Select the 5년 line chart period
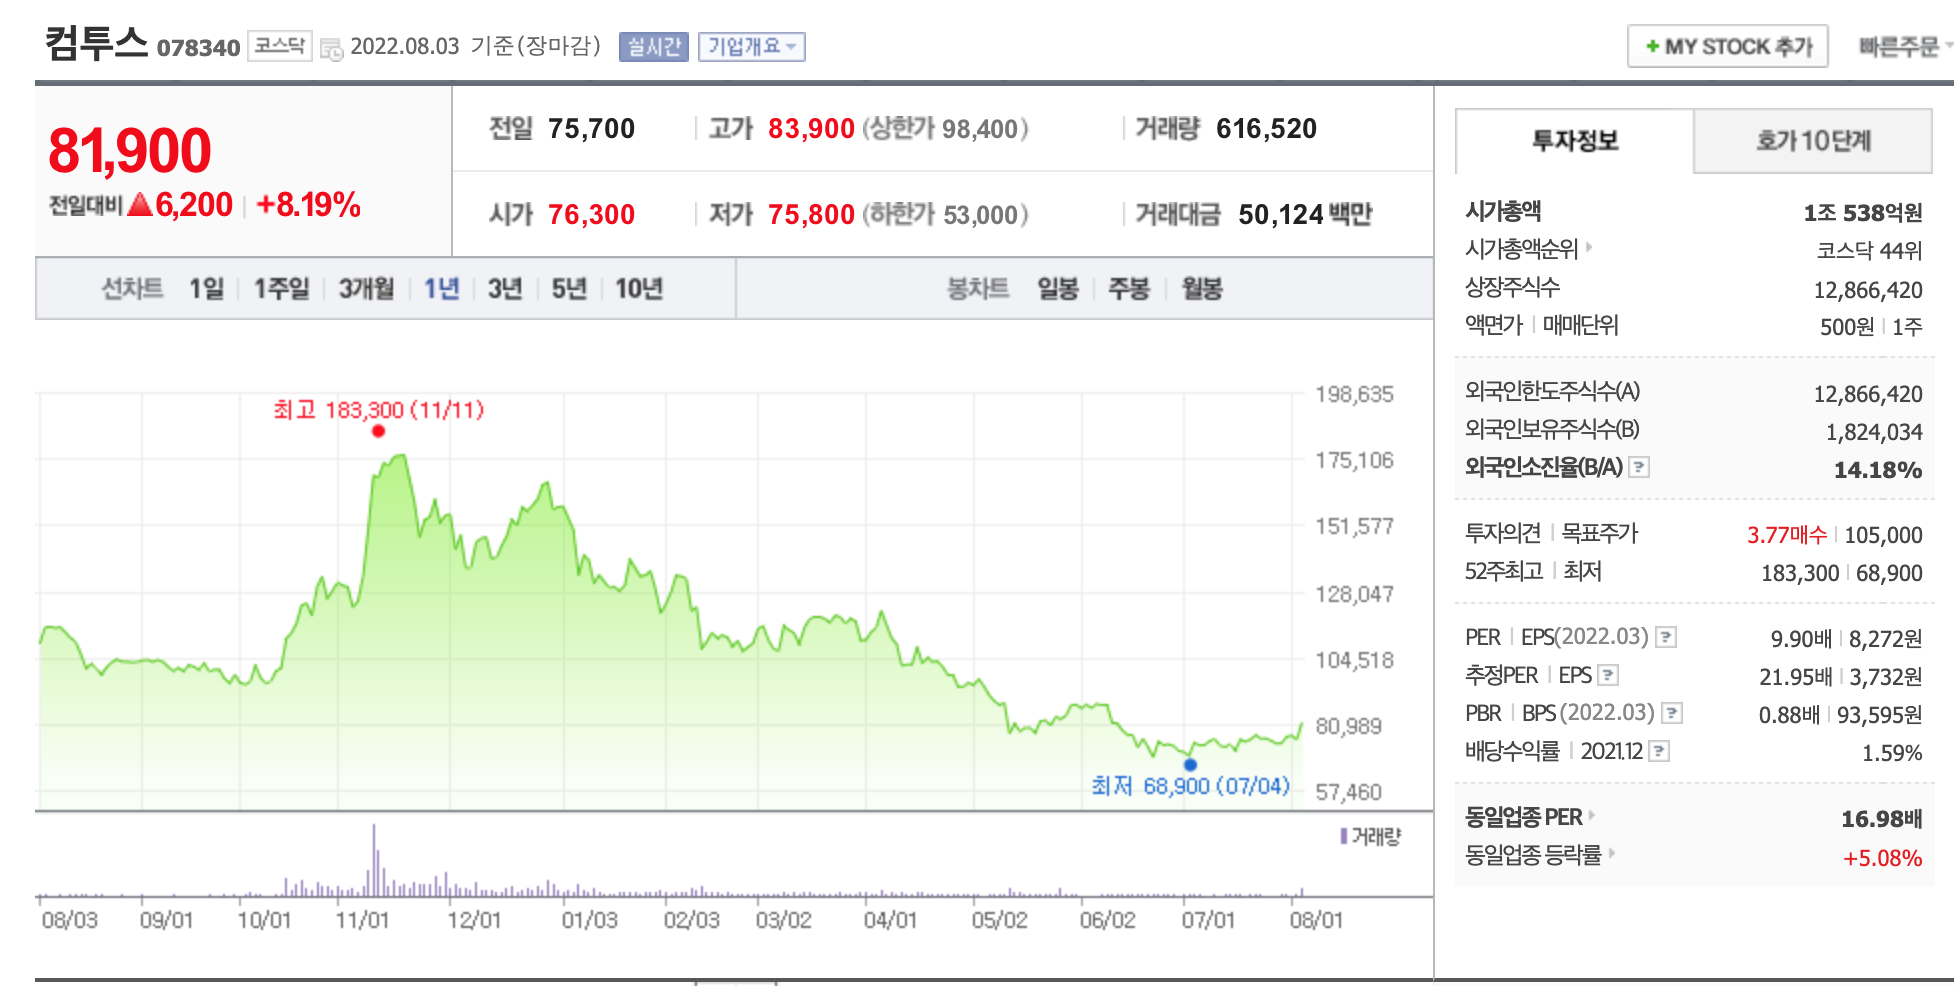This screenshot has height=986, width=1954. pos(569,289)
